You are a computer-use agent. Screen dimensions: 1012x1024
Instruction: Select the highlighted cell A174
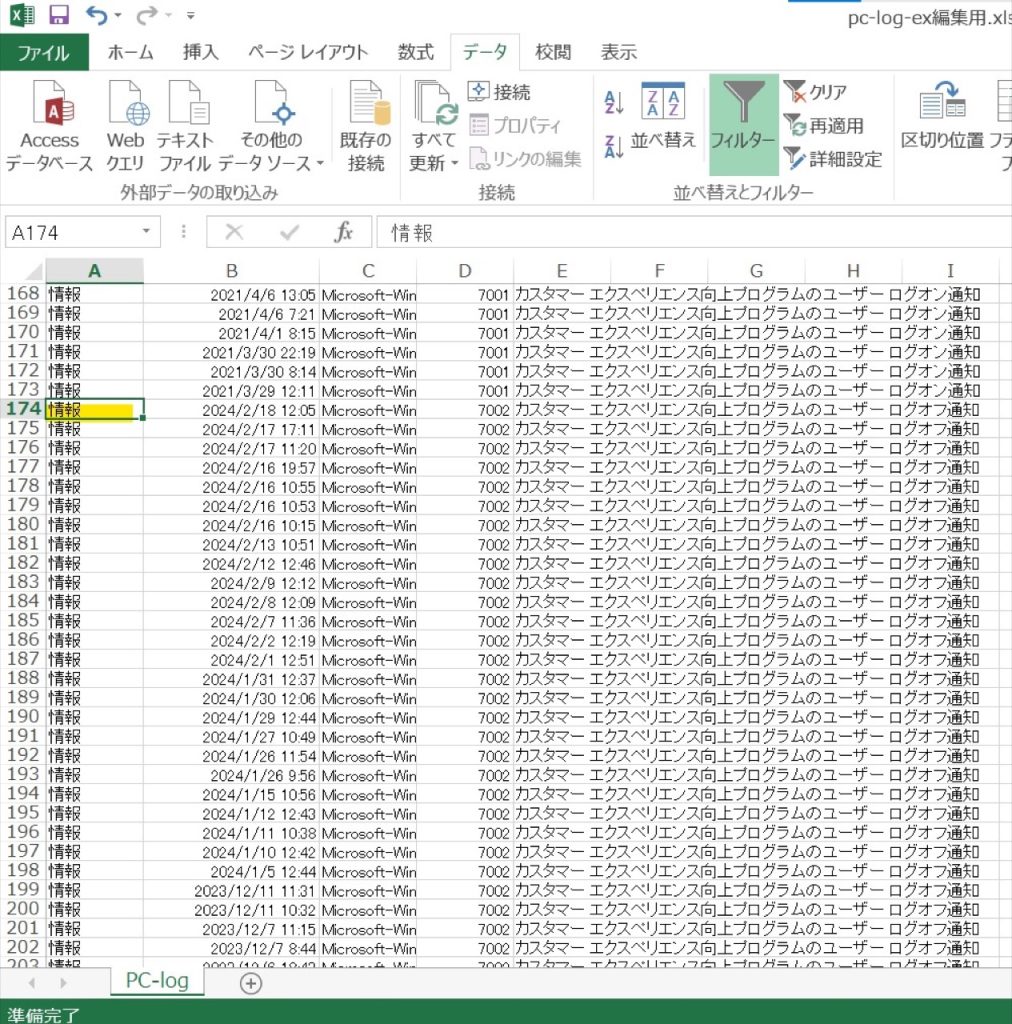click(x=95, y=410)
